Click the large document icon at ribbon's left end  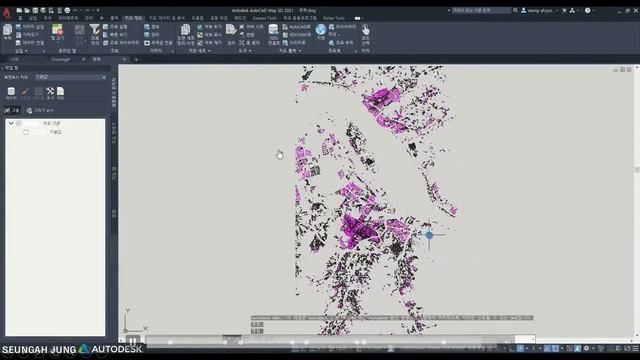(8, 30)
